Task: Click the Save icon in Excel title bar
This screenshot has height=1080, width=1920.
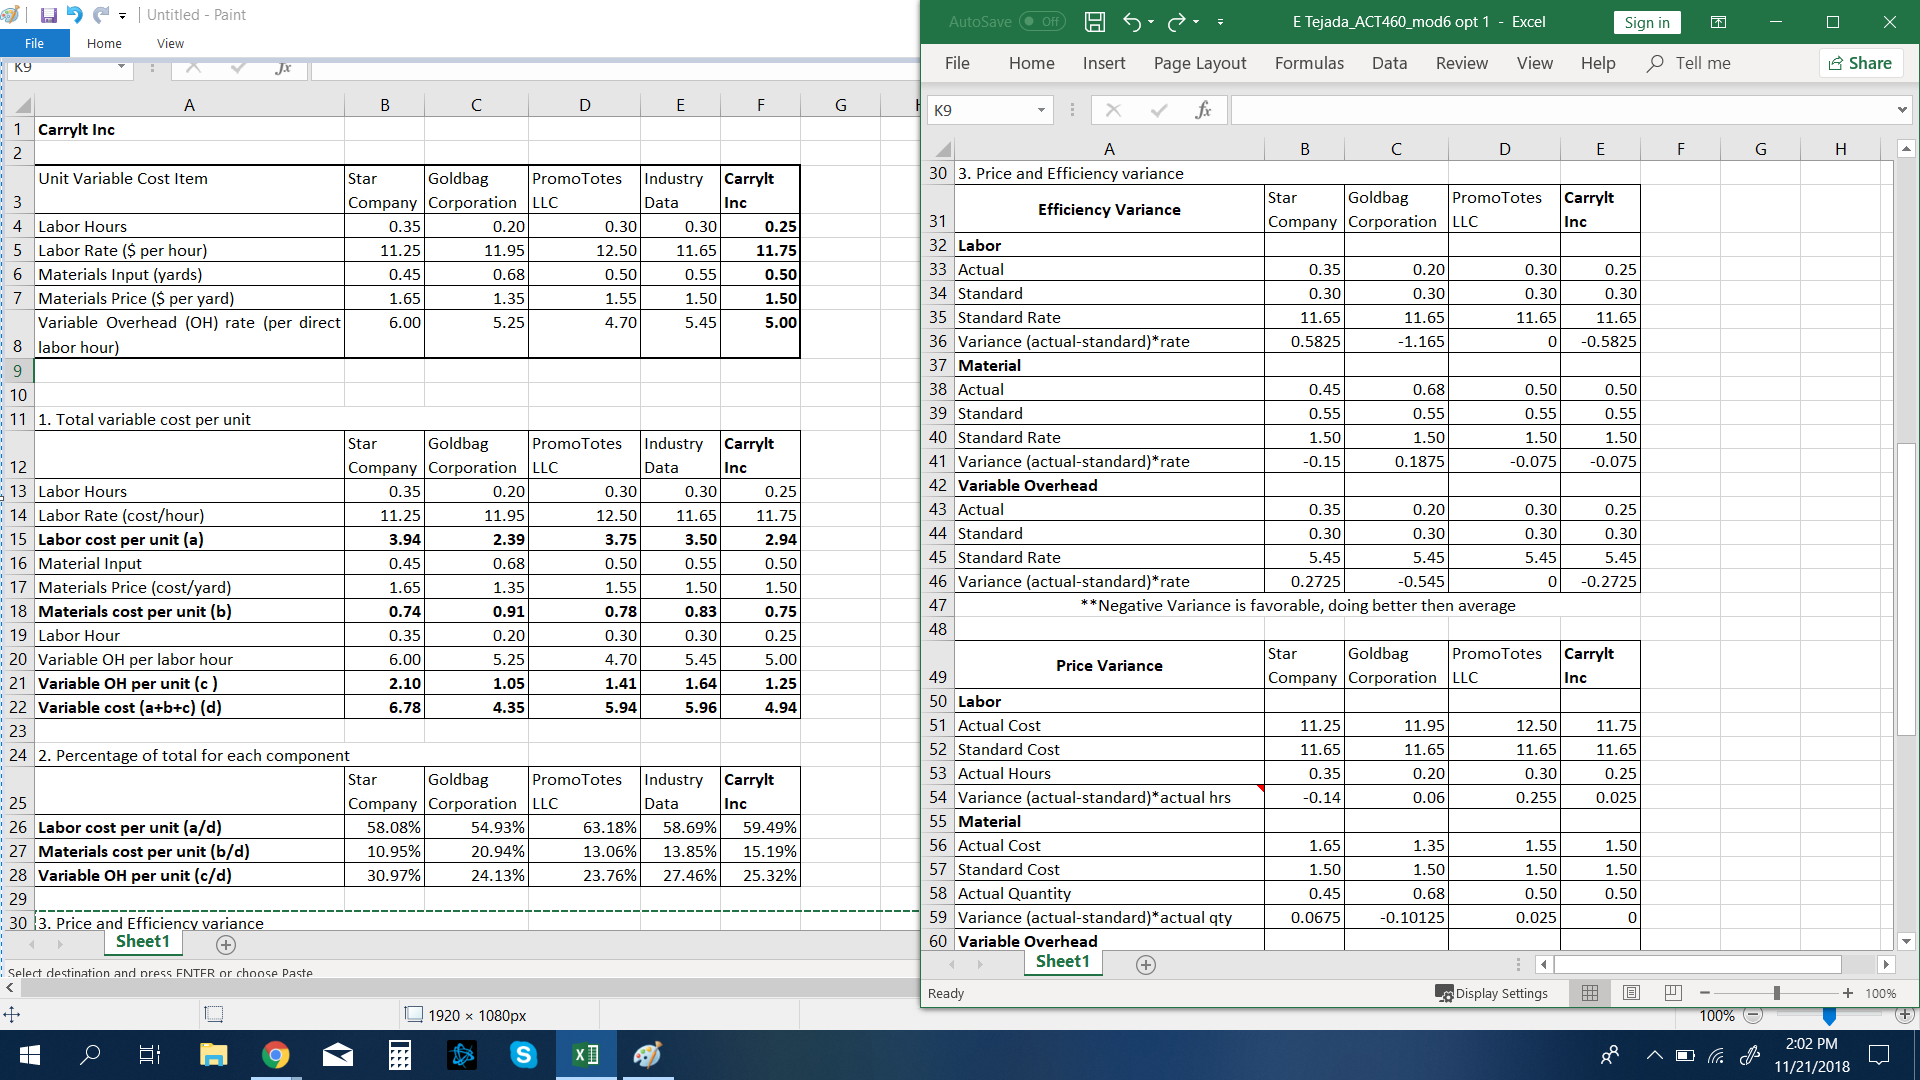Action: 1095,22
